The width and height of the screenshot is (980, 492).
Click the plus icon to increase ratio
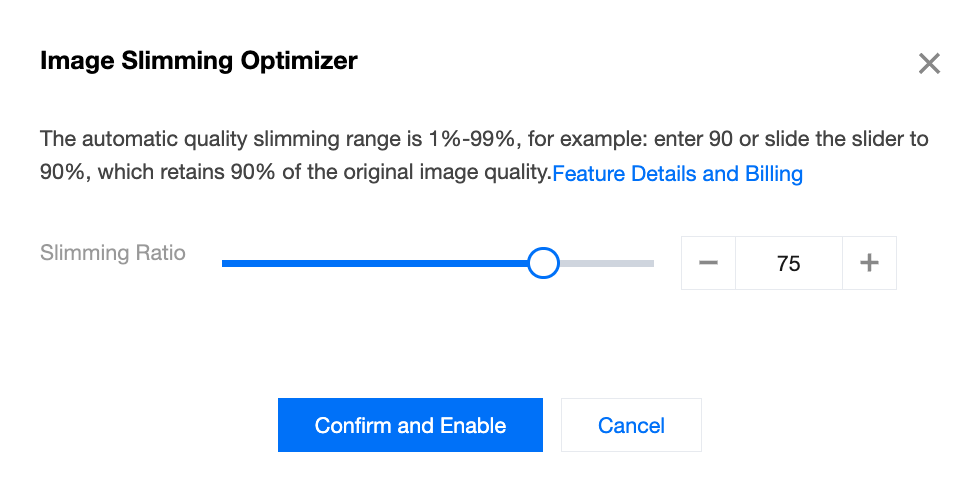[x=870, y=263]
